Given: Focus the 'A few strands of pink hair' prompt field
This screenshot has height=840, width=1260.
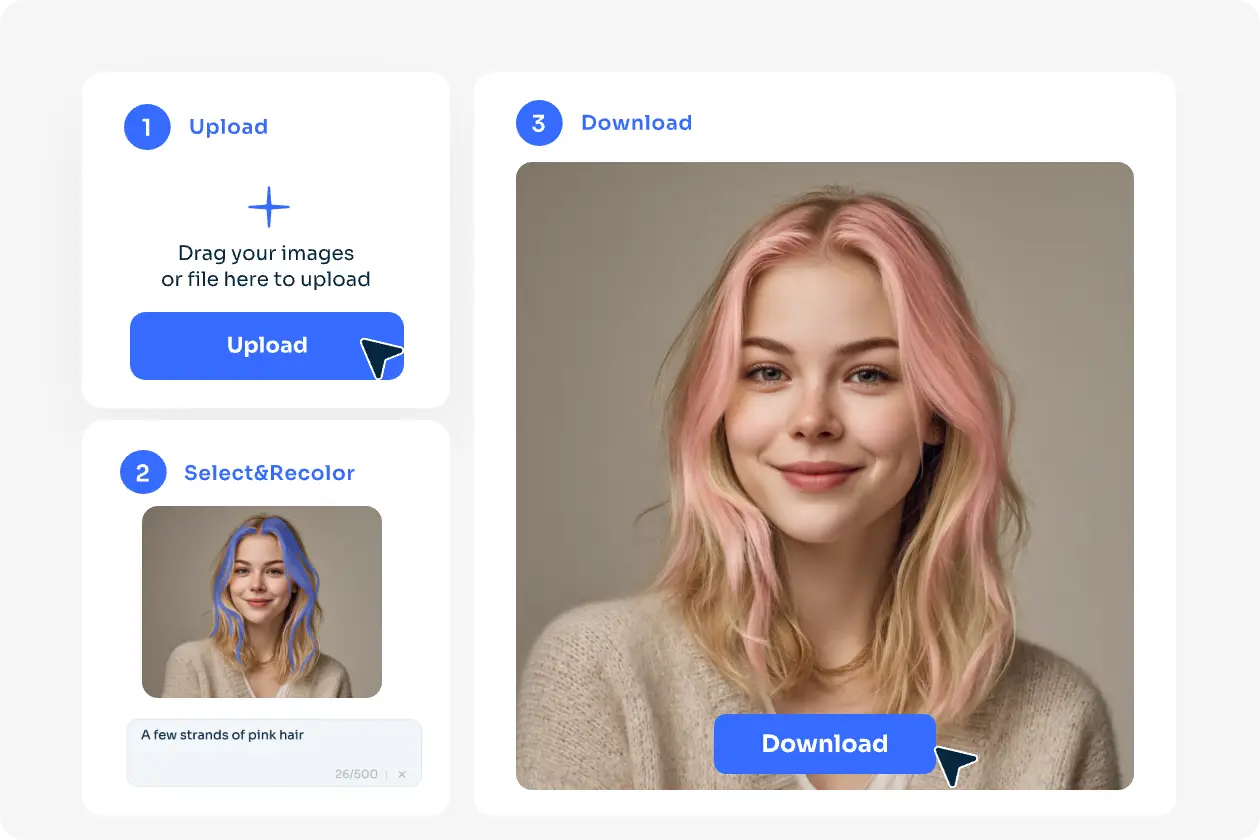Looking at the screenshot, I should point(273,745).
